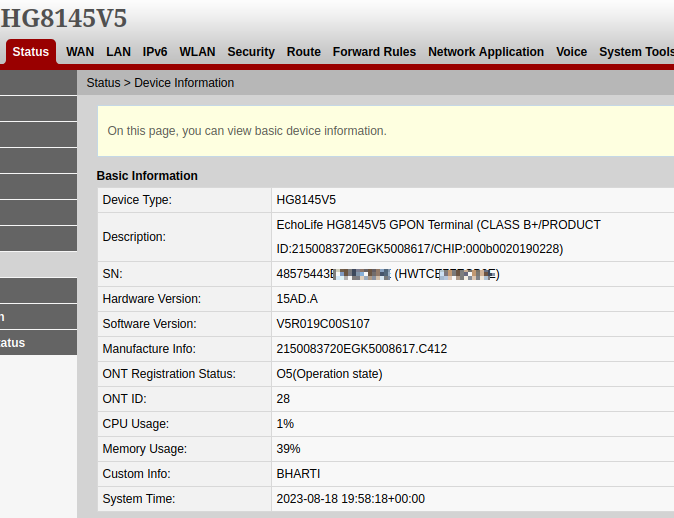
Task: Click the System Time value cell
Action: [350, 499]
